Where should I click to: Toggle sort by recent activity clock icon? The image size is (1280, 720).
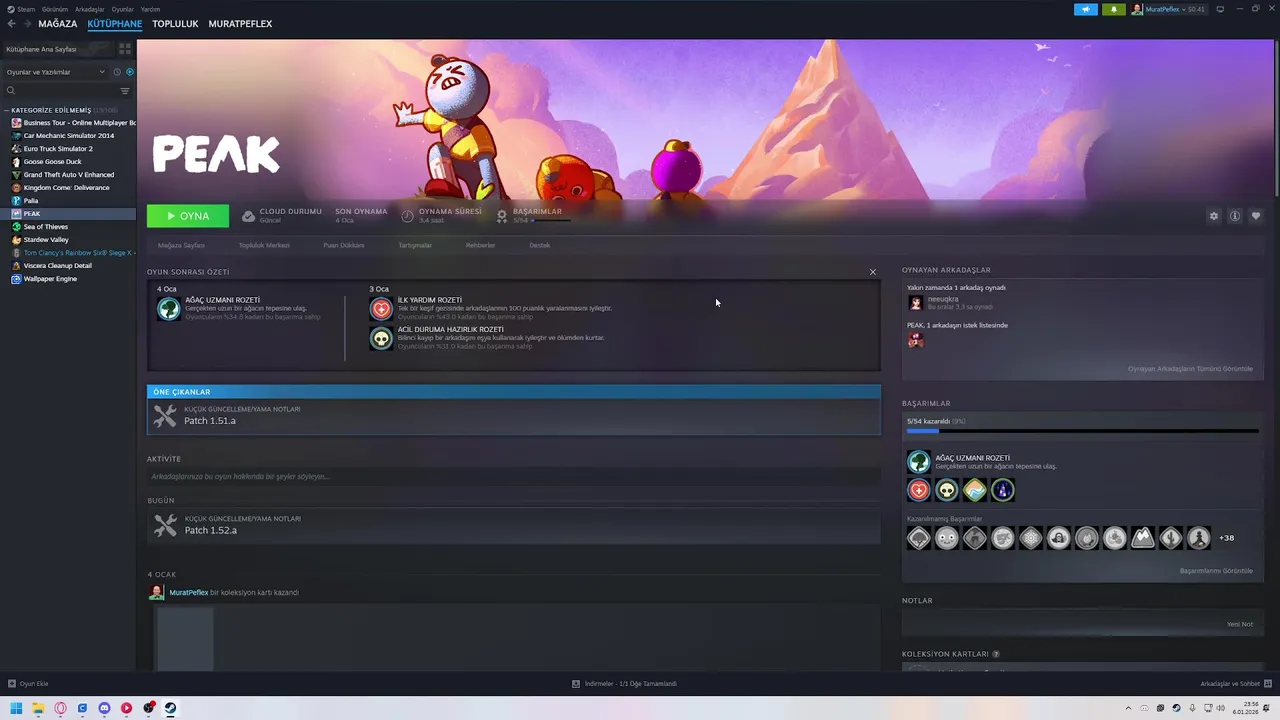(x=117, y=72)
